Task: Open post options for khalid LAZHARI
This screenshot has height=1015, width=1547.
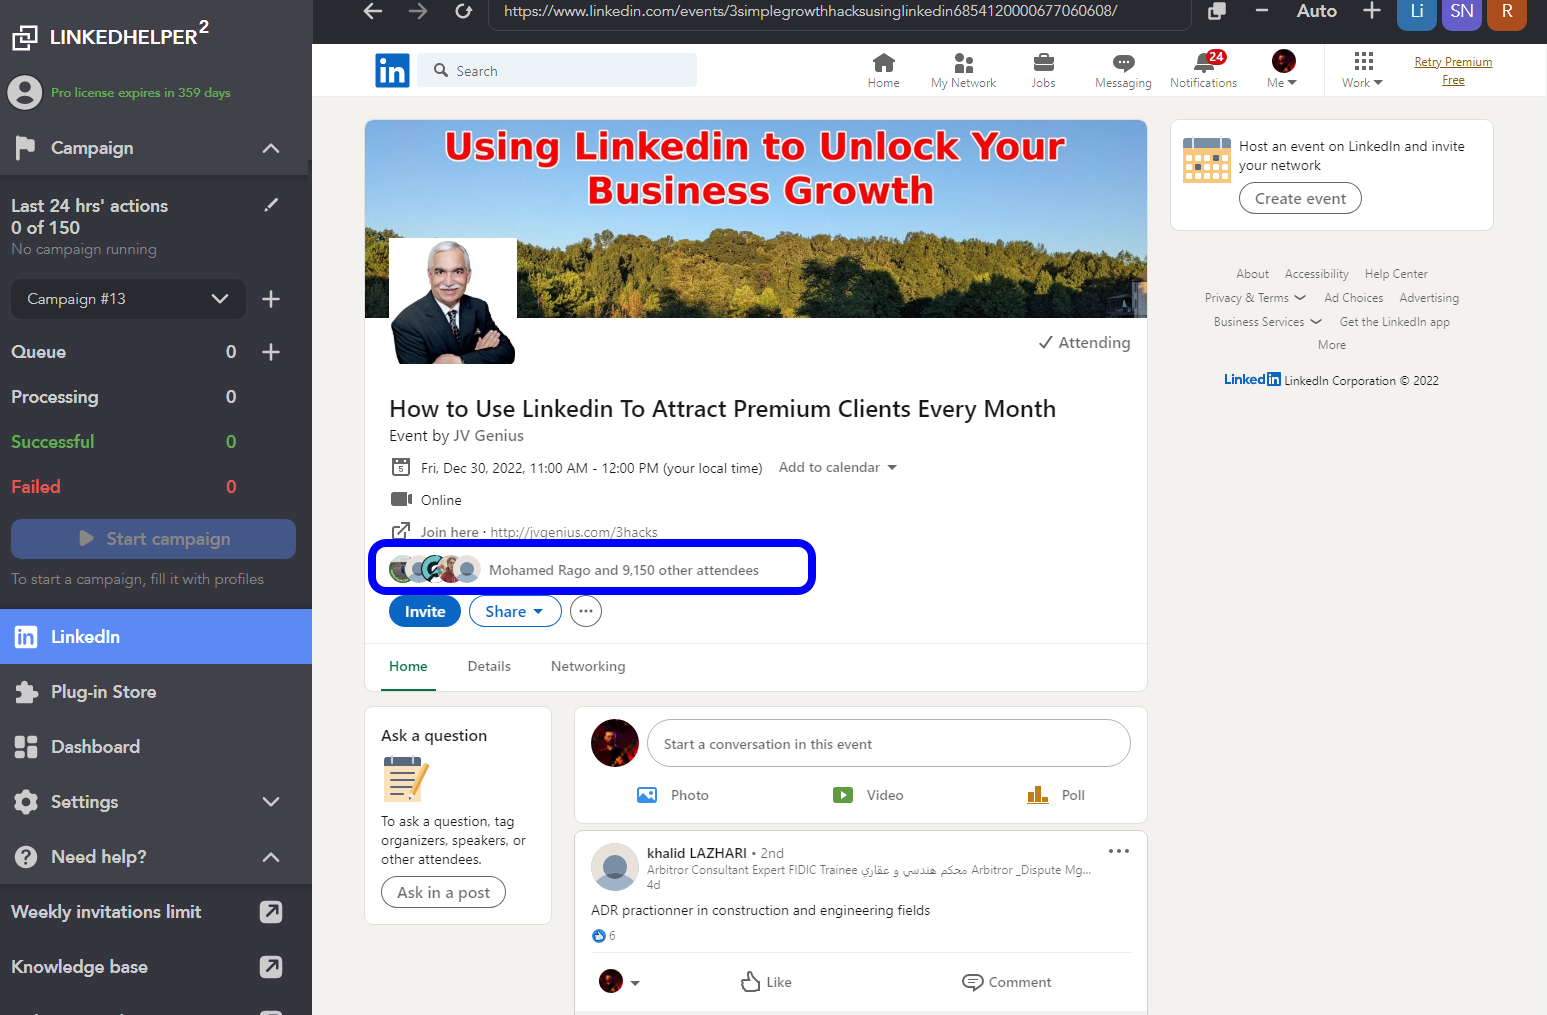Action: (1119, 851)
